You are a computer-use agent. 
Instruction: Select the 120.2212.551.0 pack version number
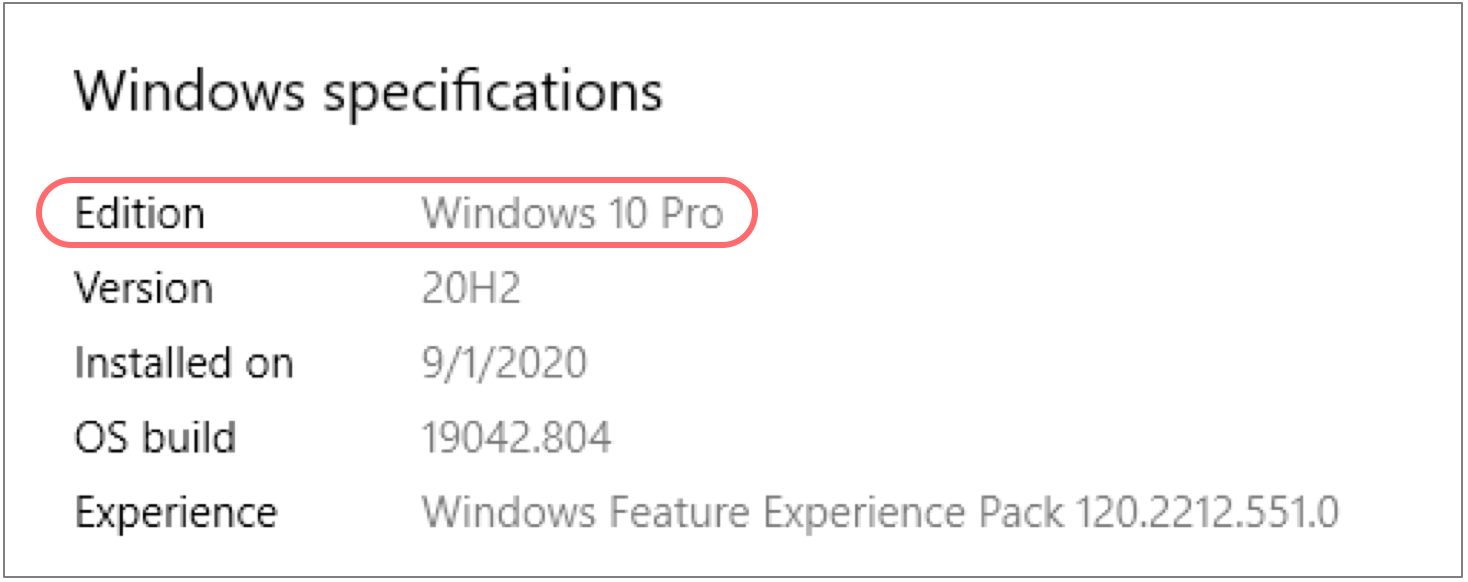[1207, 512]
